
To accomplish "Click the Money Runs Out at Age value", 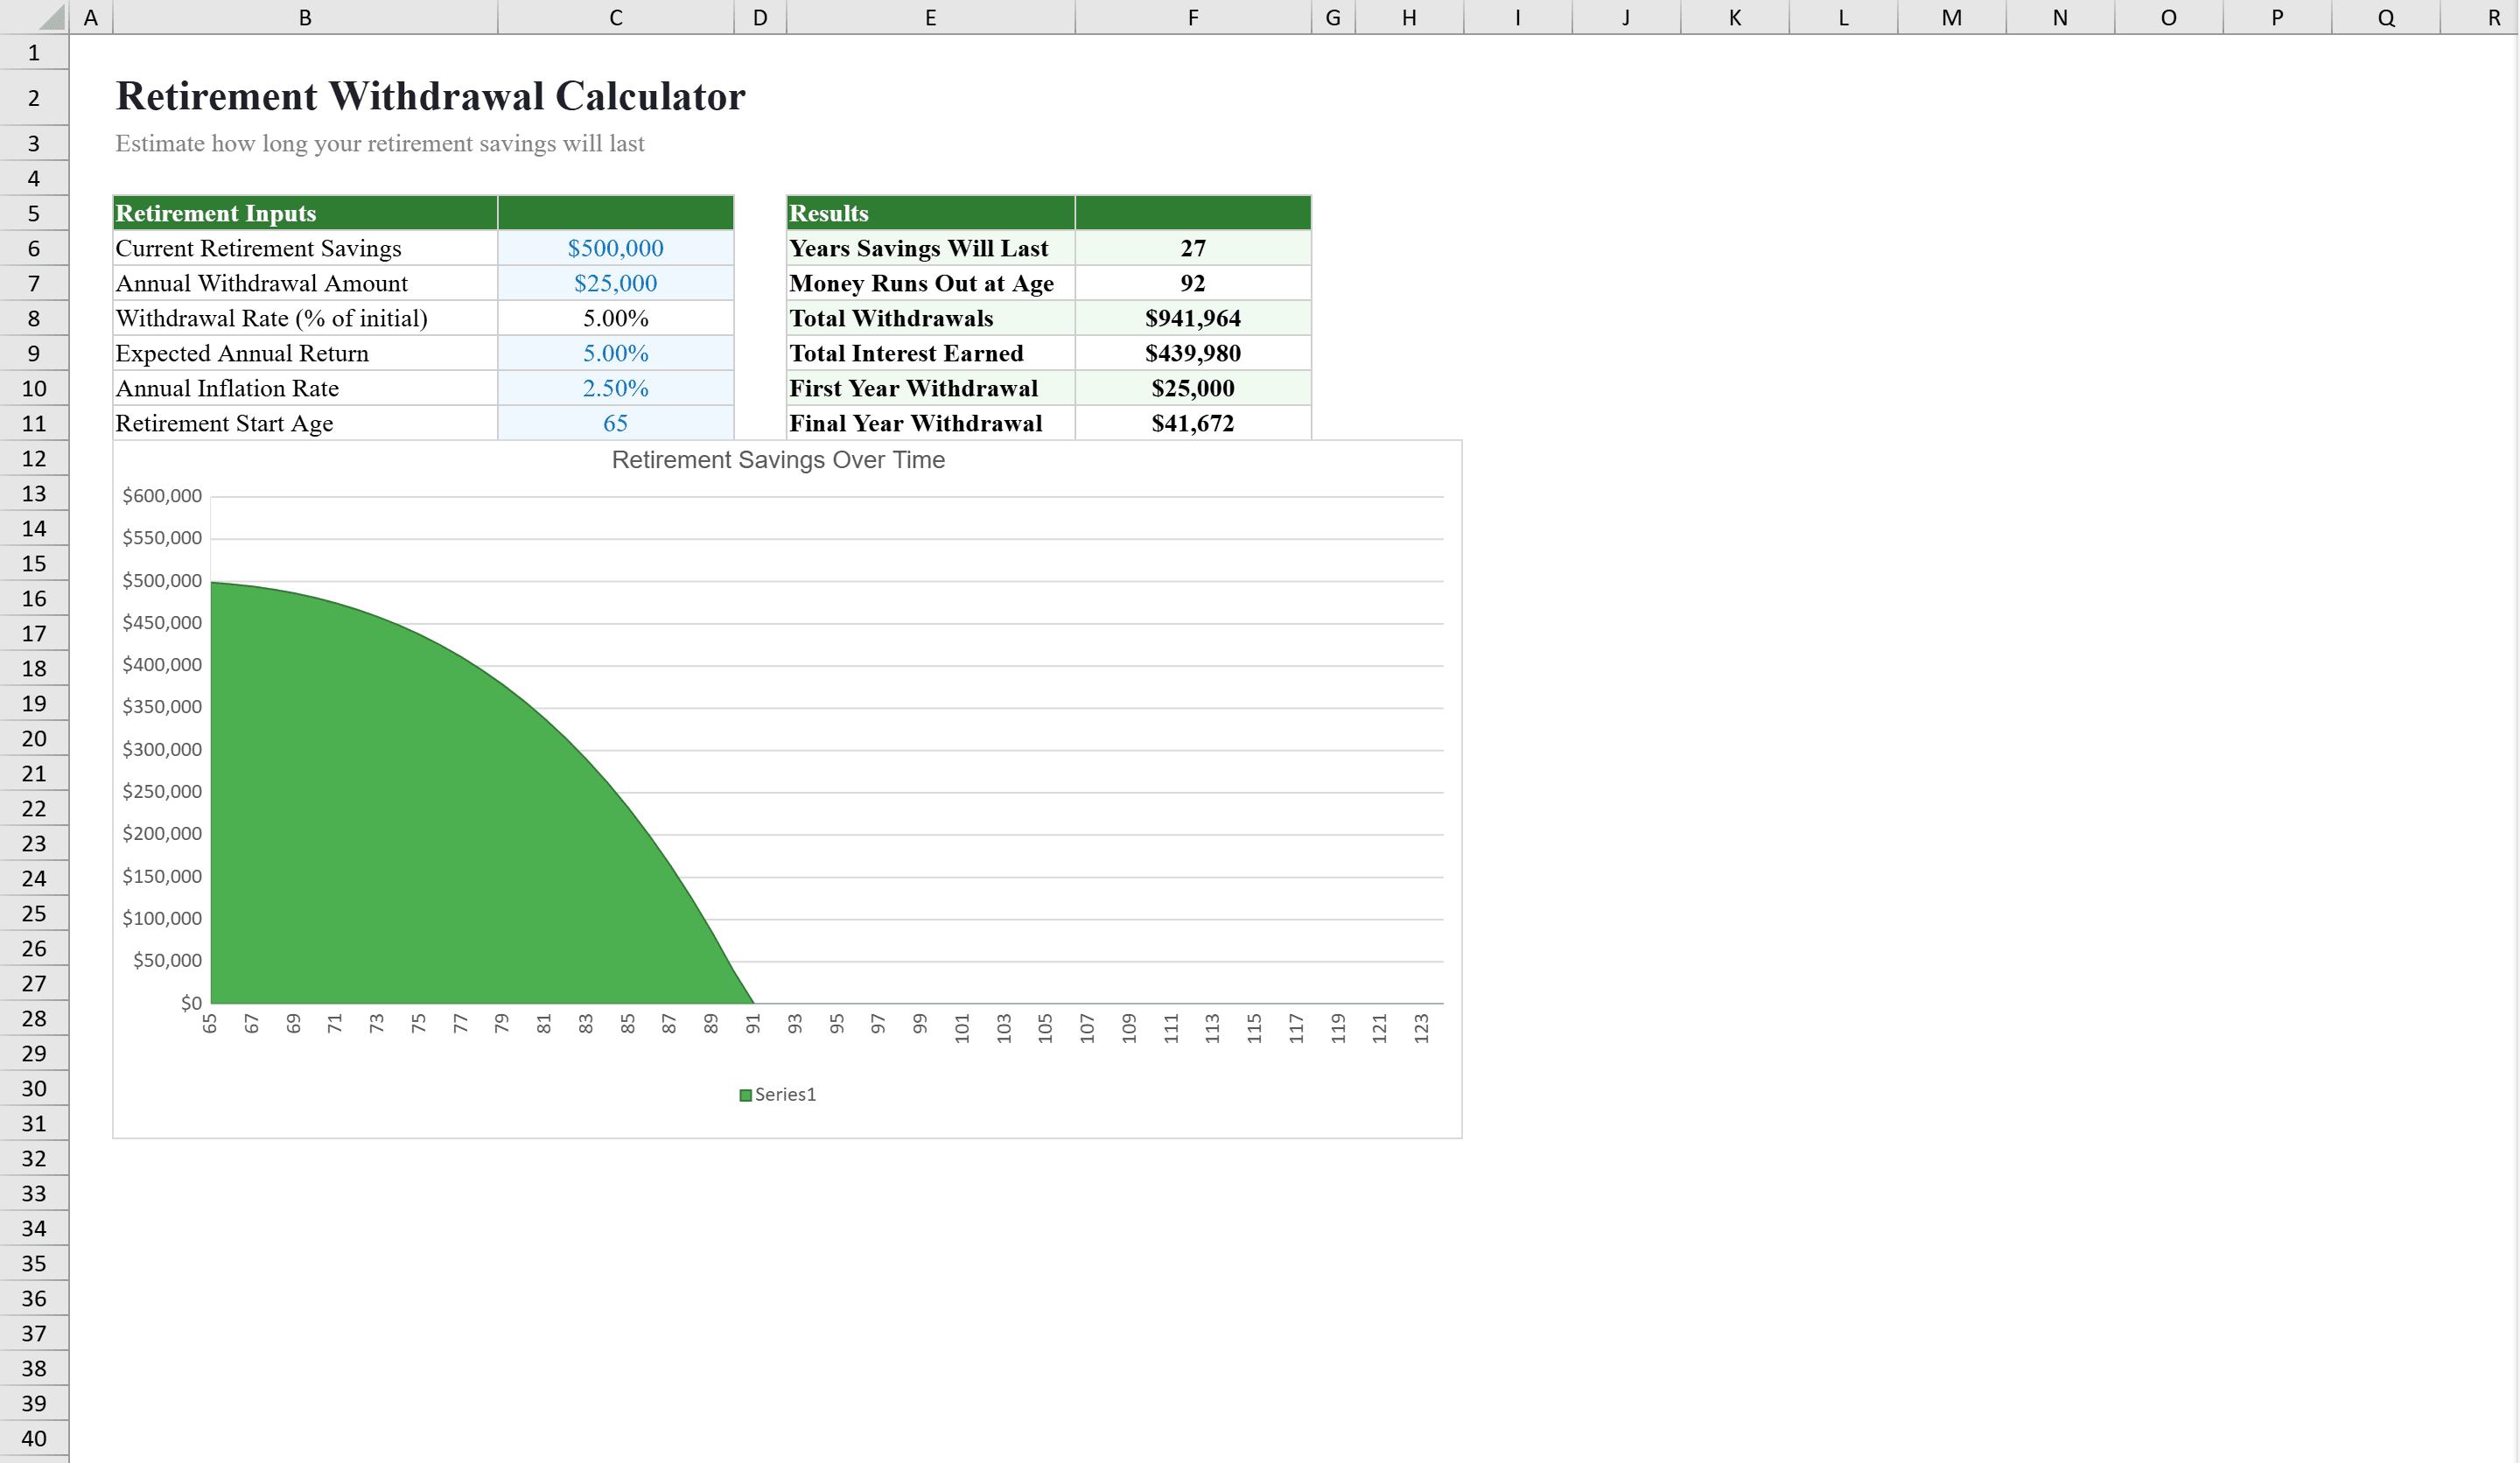I will coord(1192,283).
